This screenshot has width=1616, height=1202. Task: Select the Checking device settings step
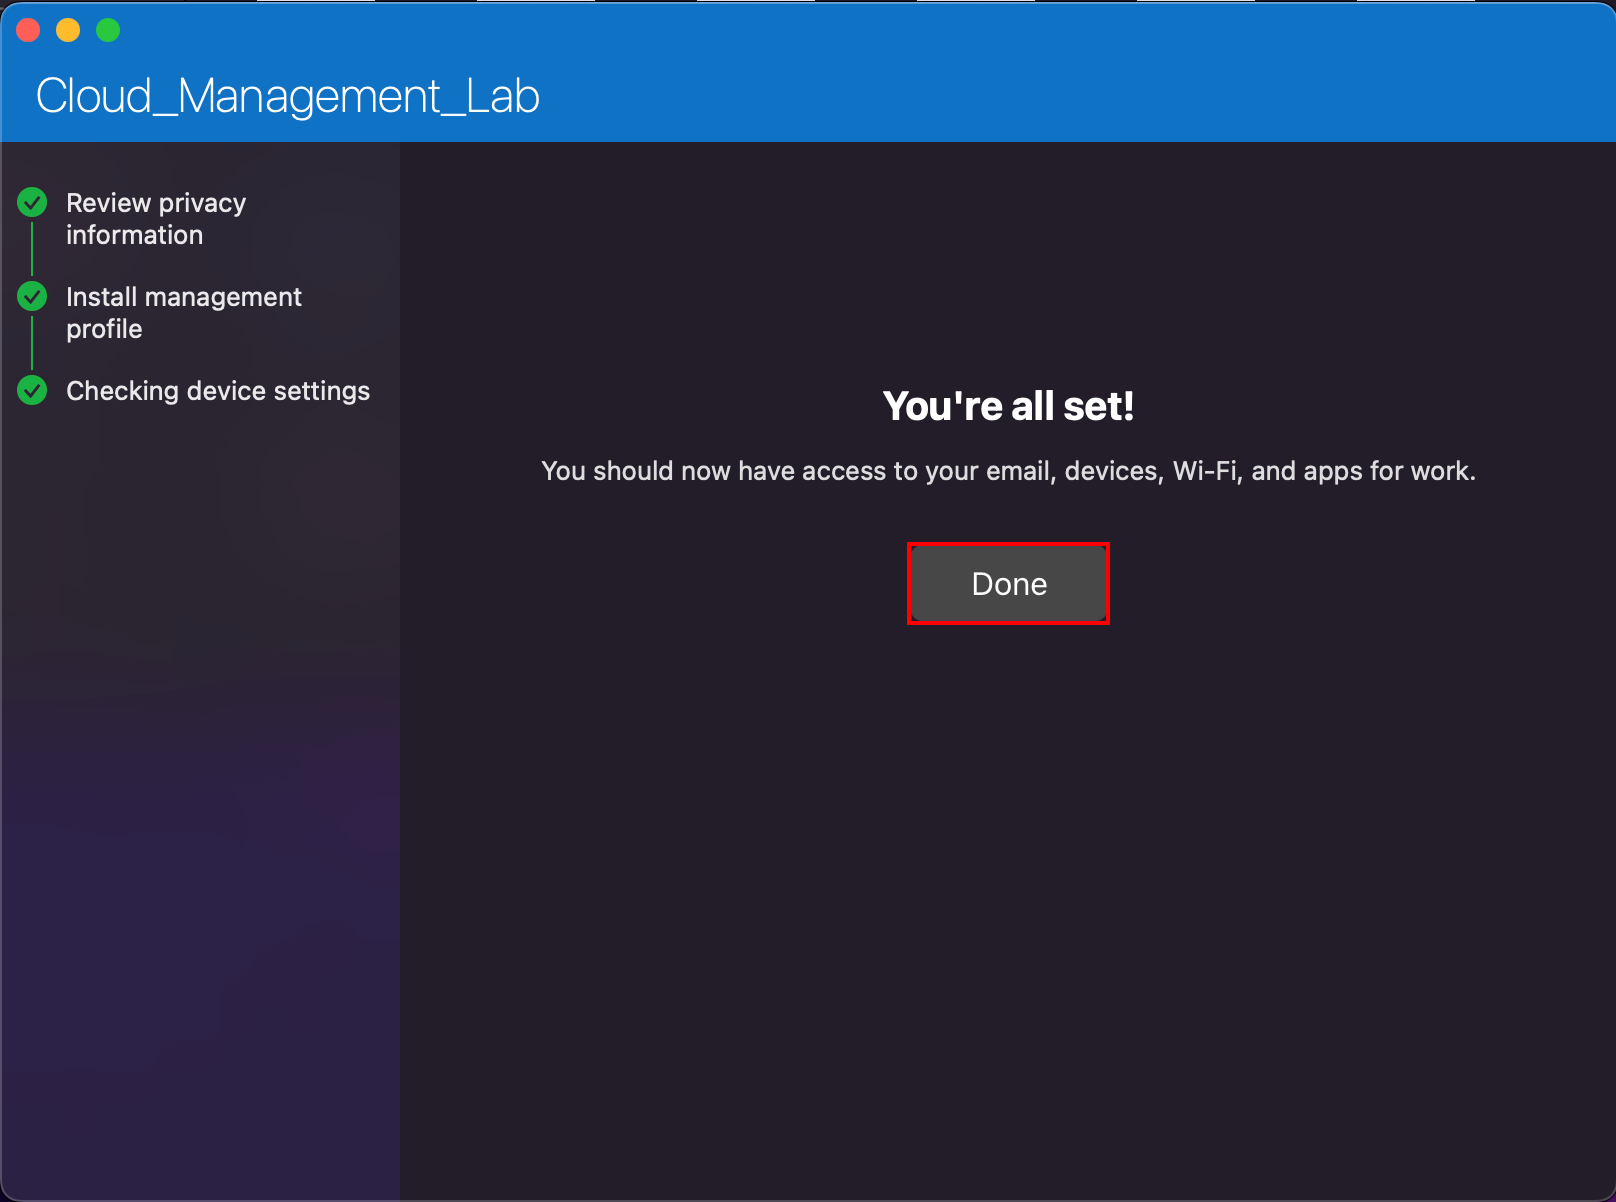pos(217,391)
